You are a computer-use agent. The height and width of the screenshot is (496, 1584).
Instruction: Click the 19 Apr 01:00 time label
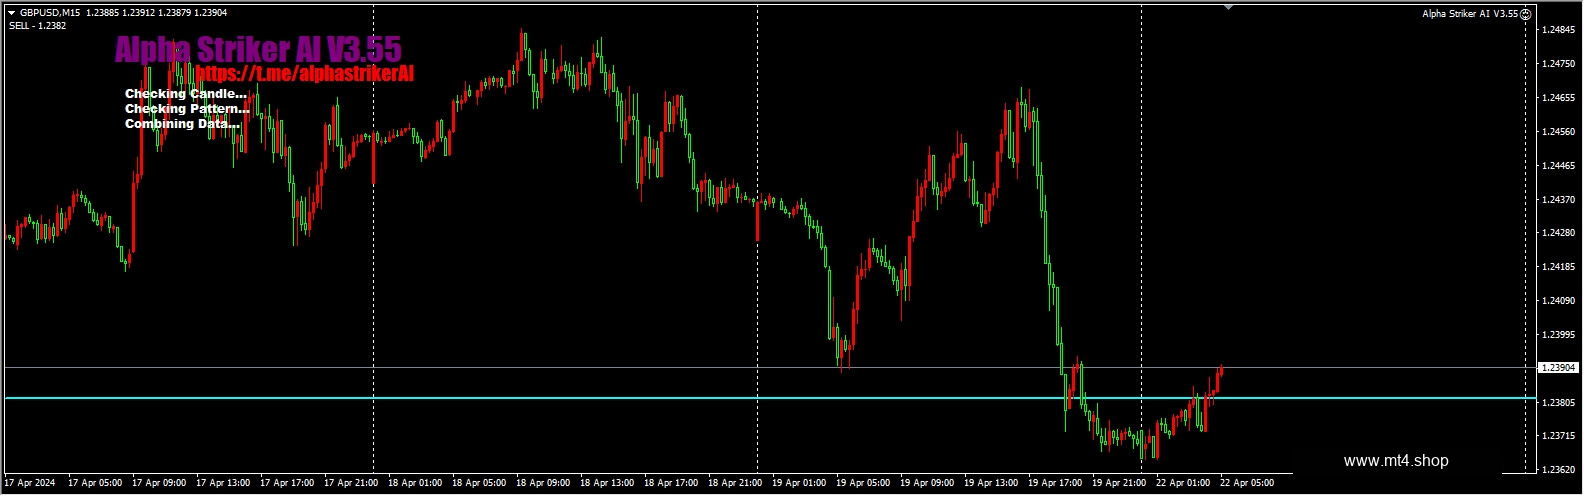[800, 483]
